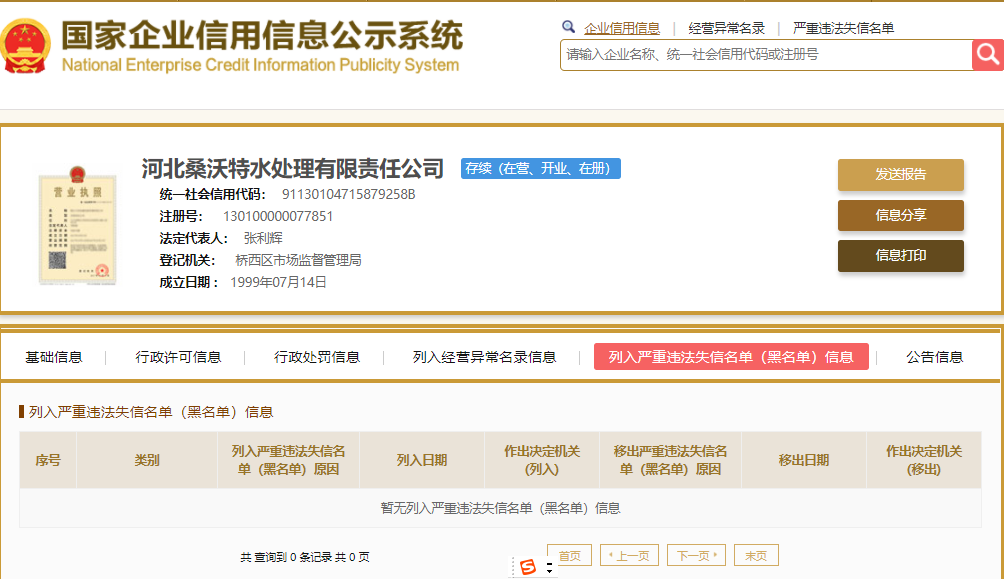This screenshot has width=1004, height=579.
Task: Open the Sogou input toolbar menu arrow
Action: (x=549, y=567)
